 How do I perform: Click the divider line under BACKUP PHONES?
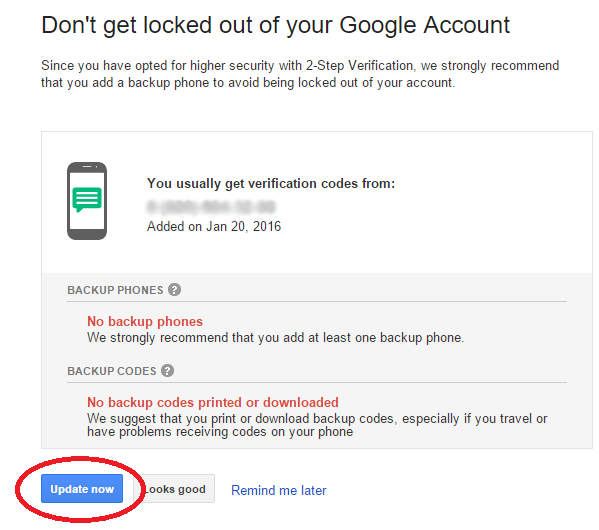(x=317, y=301)
